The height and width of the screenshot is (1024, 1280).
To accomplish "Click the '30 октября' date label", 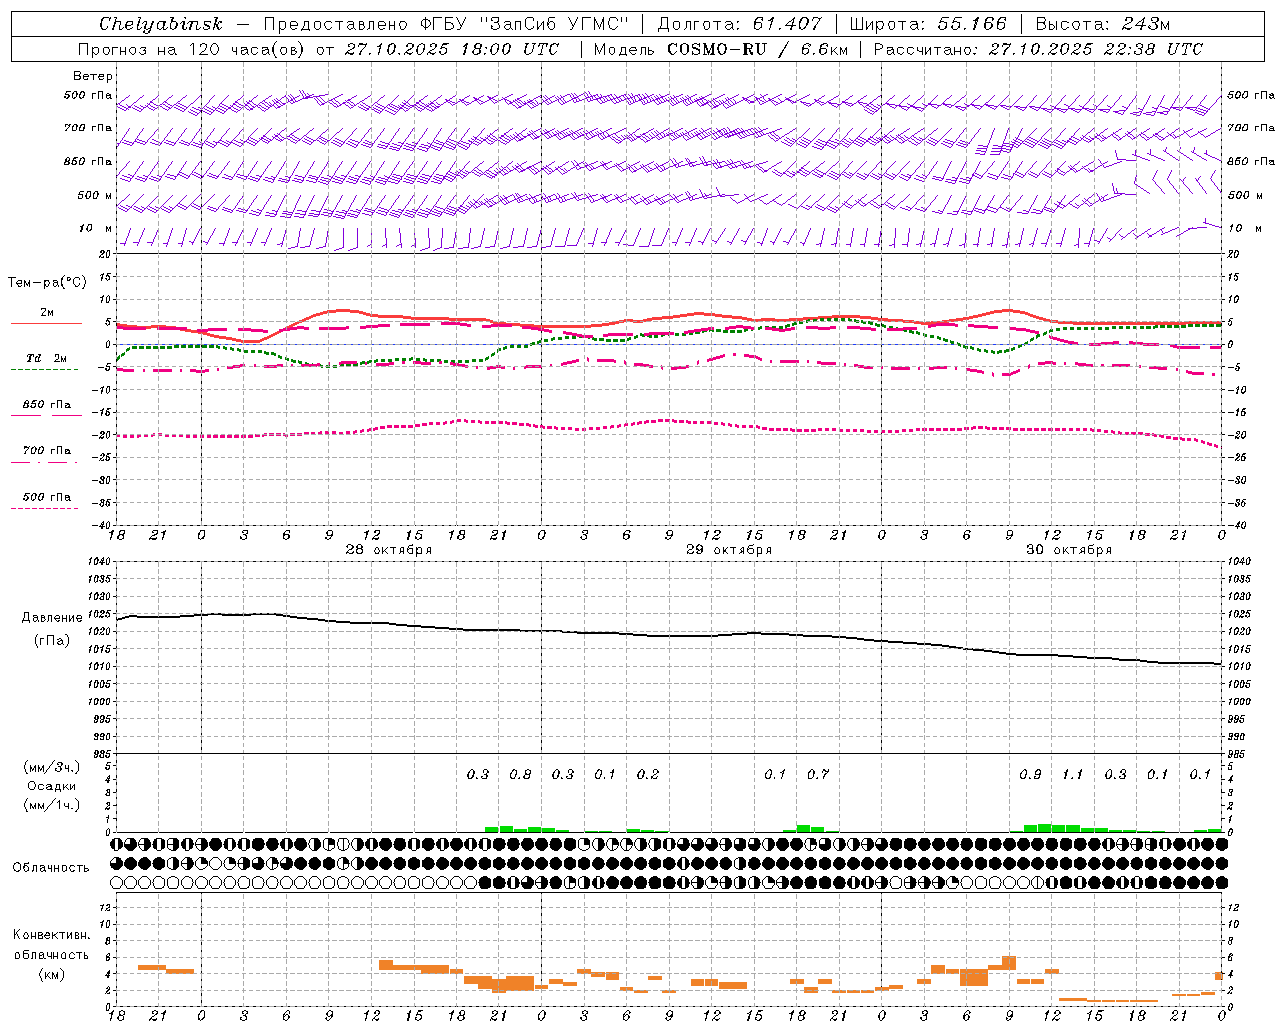I will pyautogui.click(x=1069, y=550).
